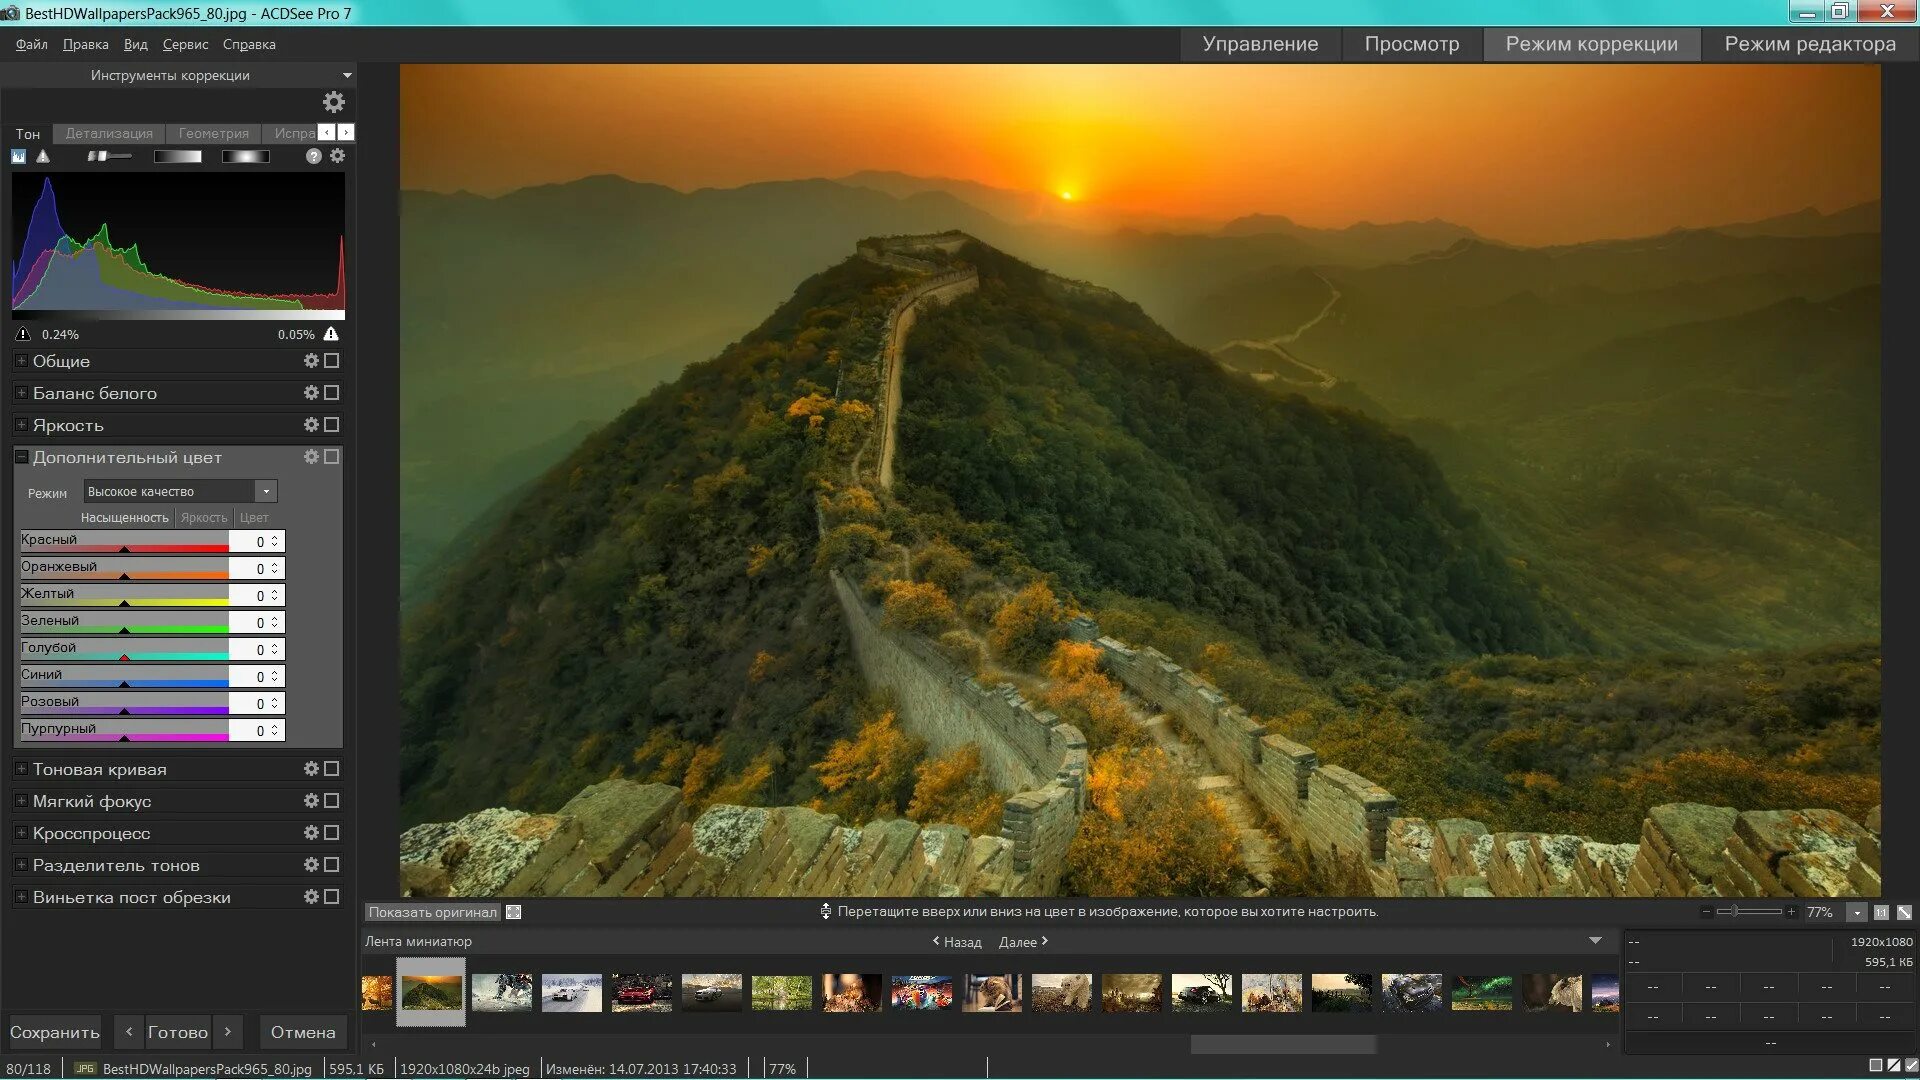
Task: Click the fit image to window icon
Action: (1904, 913)
